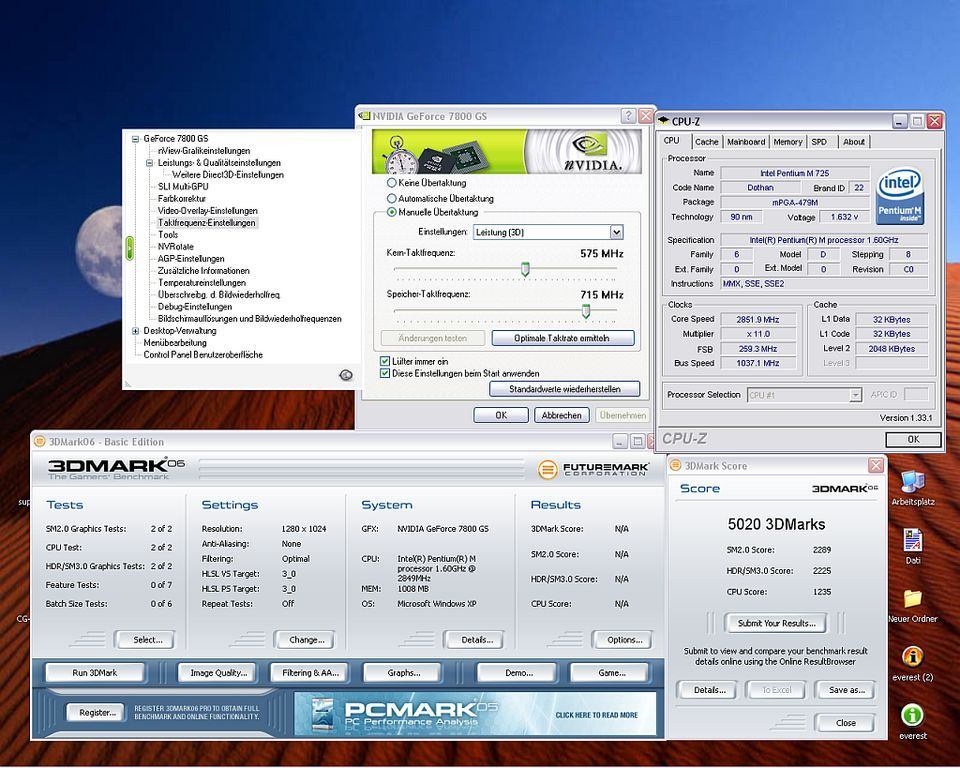Switch to the Memory tab in CPU-Z
Image resolution: width=960 pixels, height=768 pixels.
tap(787, 142)
